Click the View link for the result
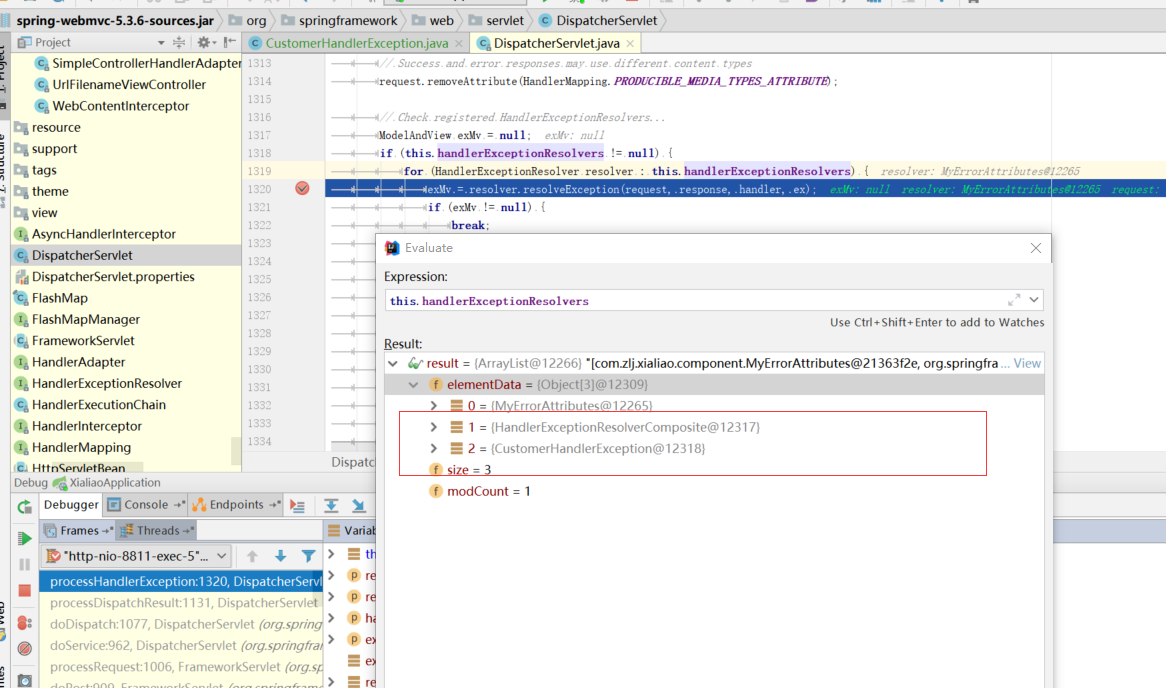The image size is (1166, 688). click(1027, 363)
